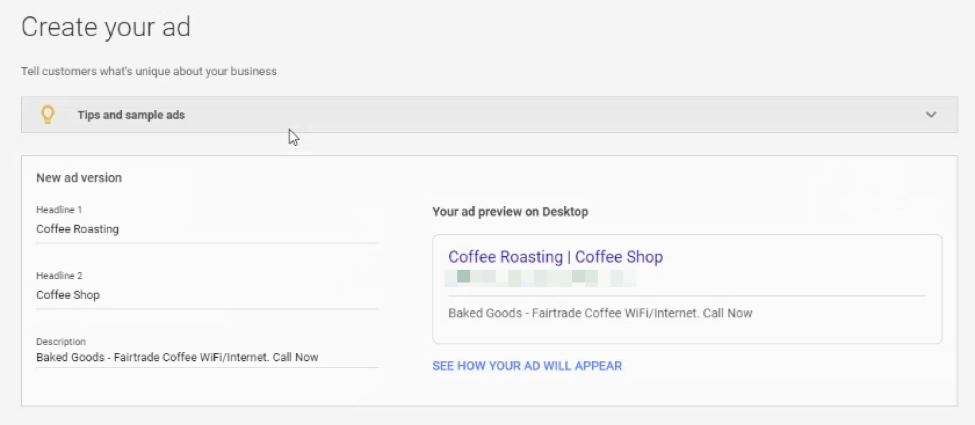This screenshot has height=425, width=975.
Task: Expand tips using the chevron arrow
Action: click(931, 115)
